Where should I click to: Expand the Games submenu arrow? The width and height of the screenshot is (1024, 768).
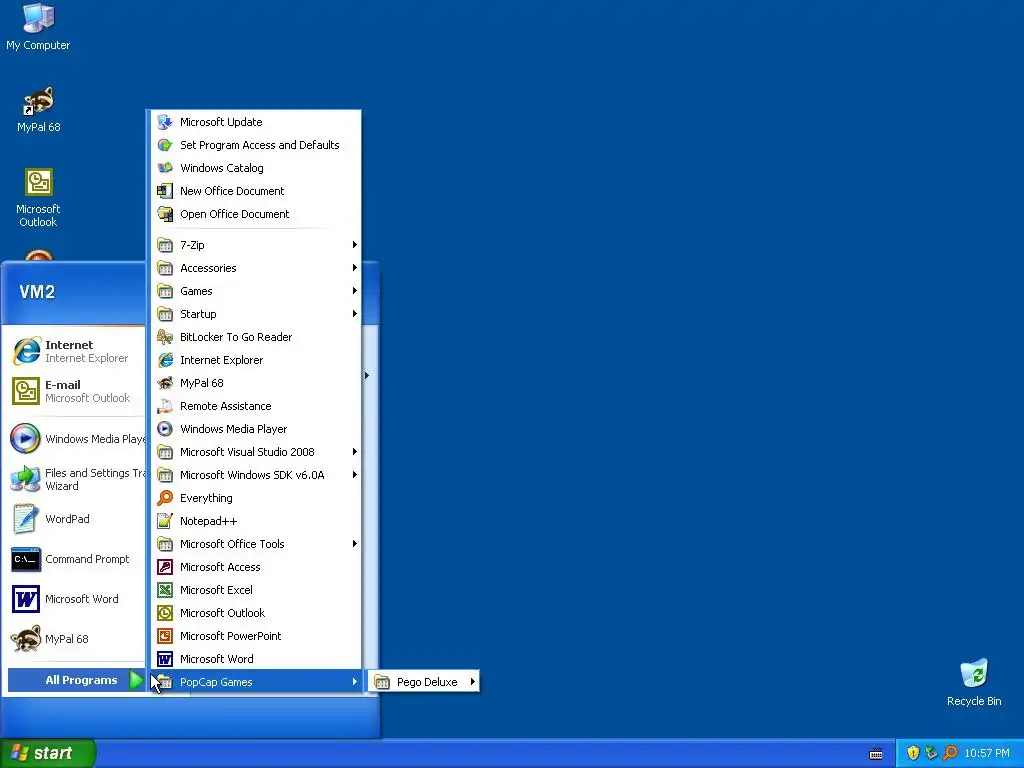355,291
